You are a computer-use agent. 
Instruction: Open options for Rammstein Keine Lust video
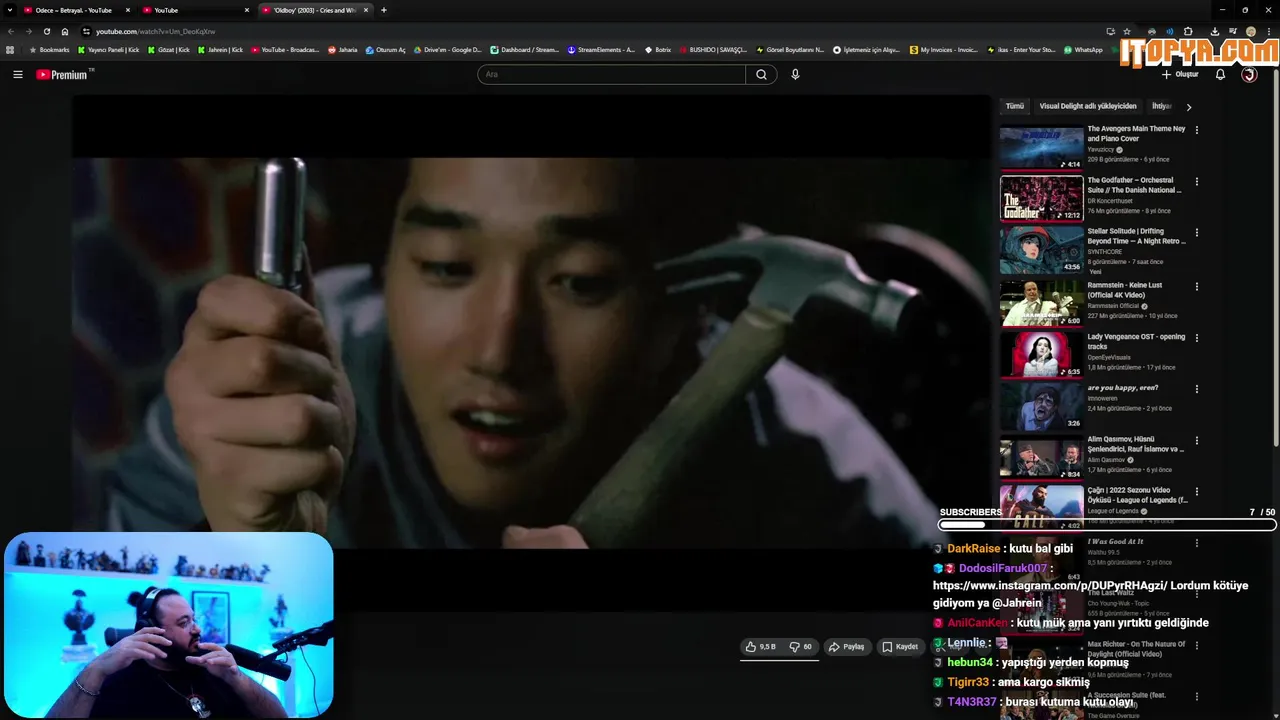pos(1196,285)
